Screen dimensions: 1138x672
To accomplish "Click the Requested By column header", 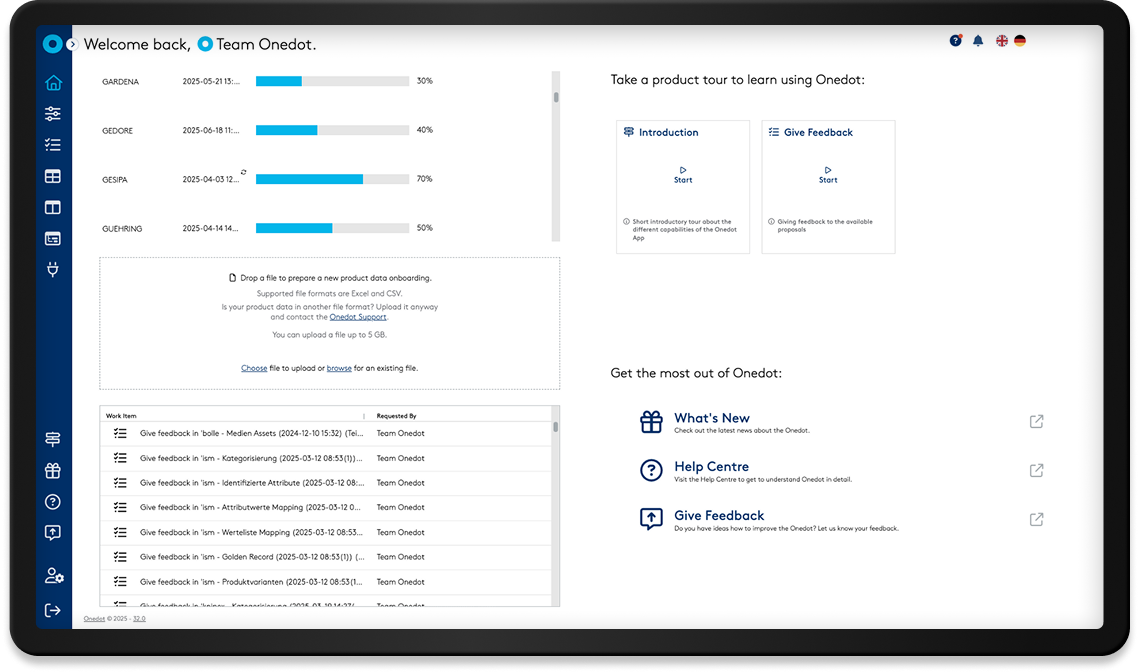I will click(x=396, y=416).
